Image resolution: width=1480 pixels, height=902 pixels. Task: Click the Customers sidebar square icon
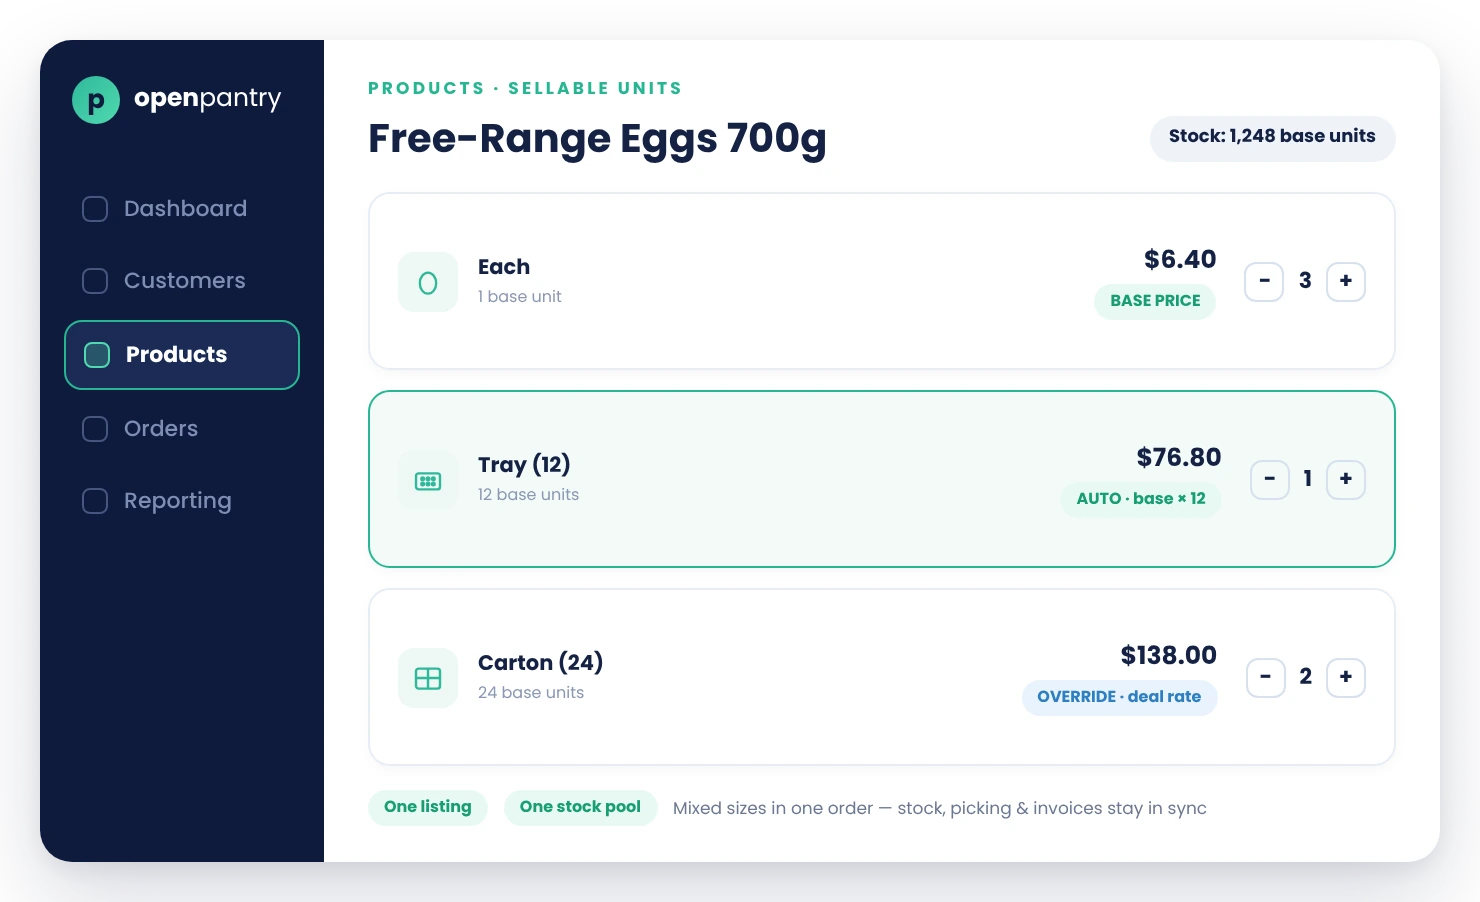click(95, 281)
